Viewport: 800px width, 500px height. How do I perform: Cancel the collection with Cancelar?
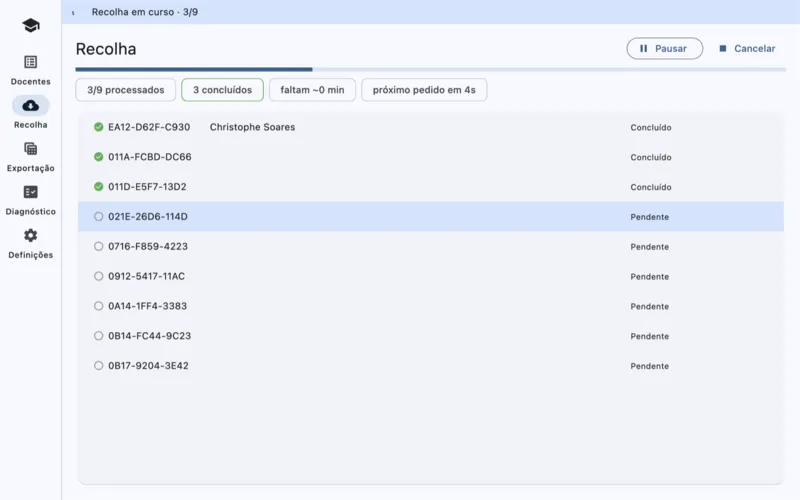[747, 48]
